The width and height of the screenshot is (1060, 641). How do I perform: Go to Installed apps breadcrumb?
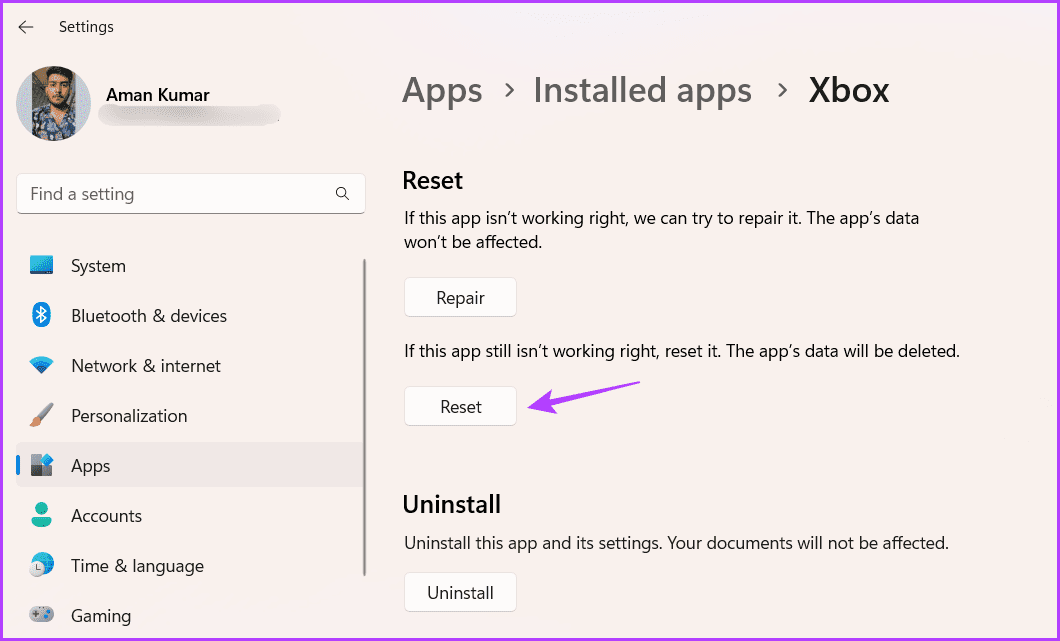(x=642, y=90)
